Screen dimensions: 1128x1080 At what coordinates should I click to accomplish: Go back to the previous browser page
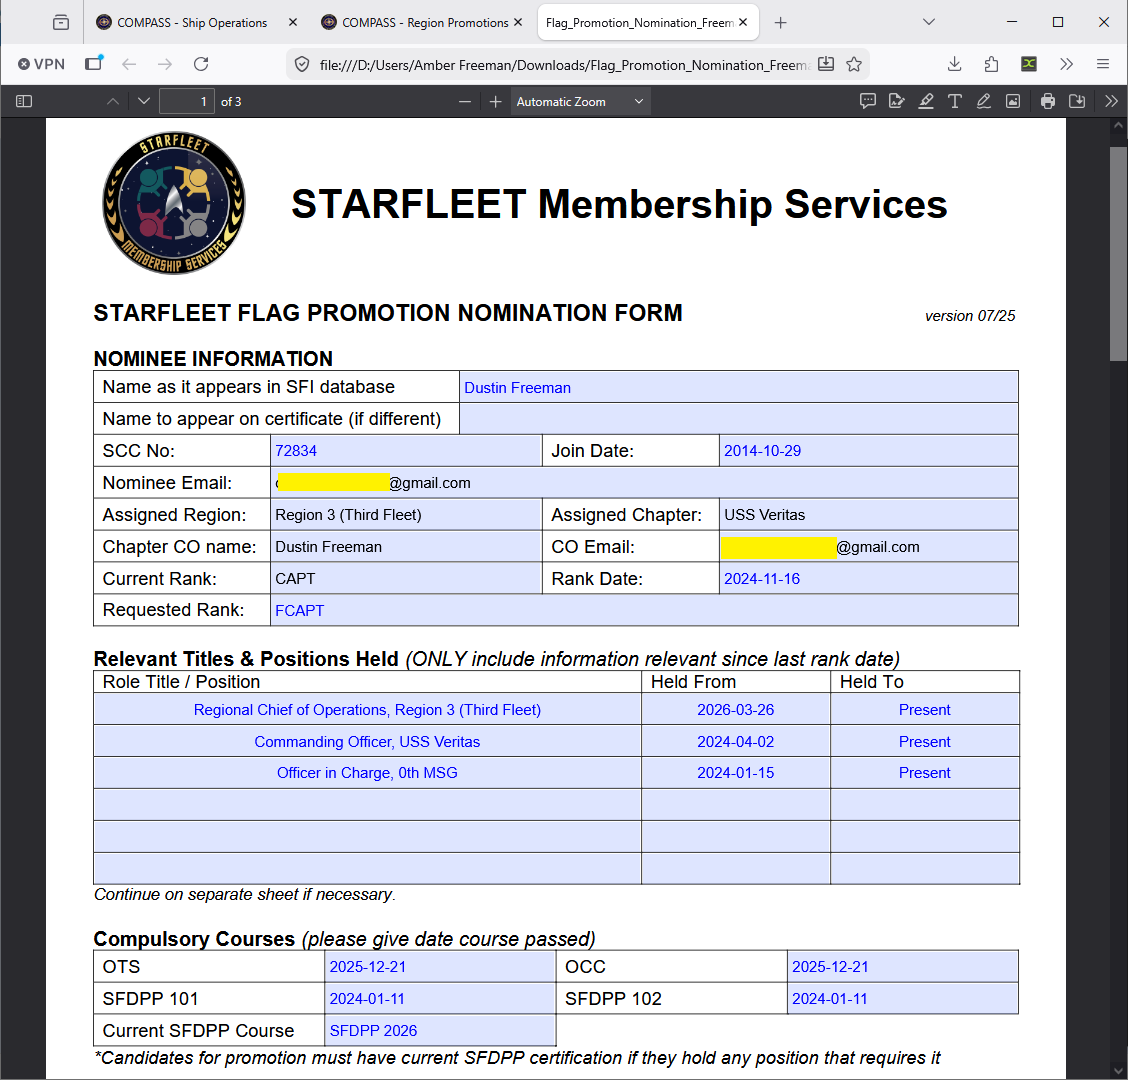pyautogui.click(x=129, y=64)
